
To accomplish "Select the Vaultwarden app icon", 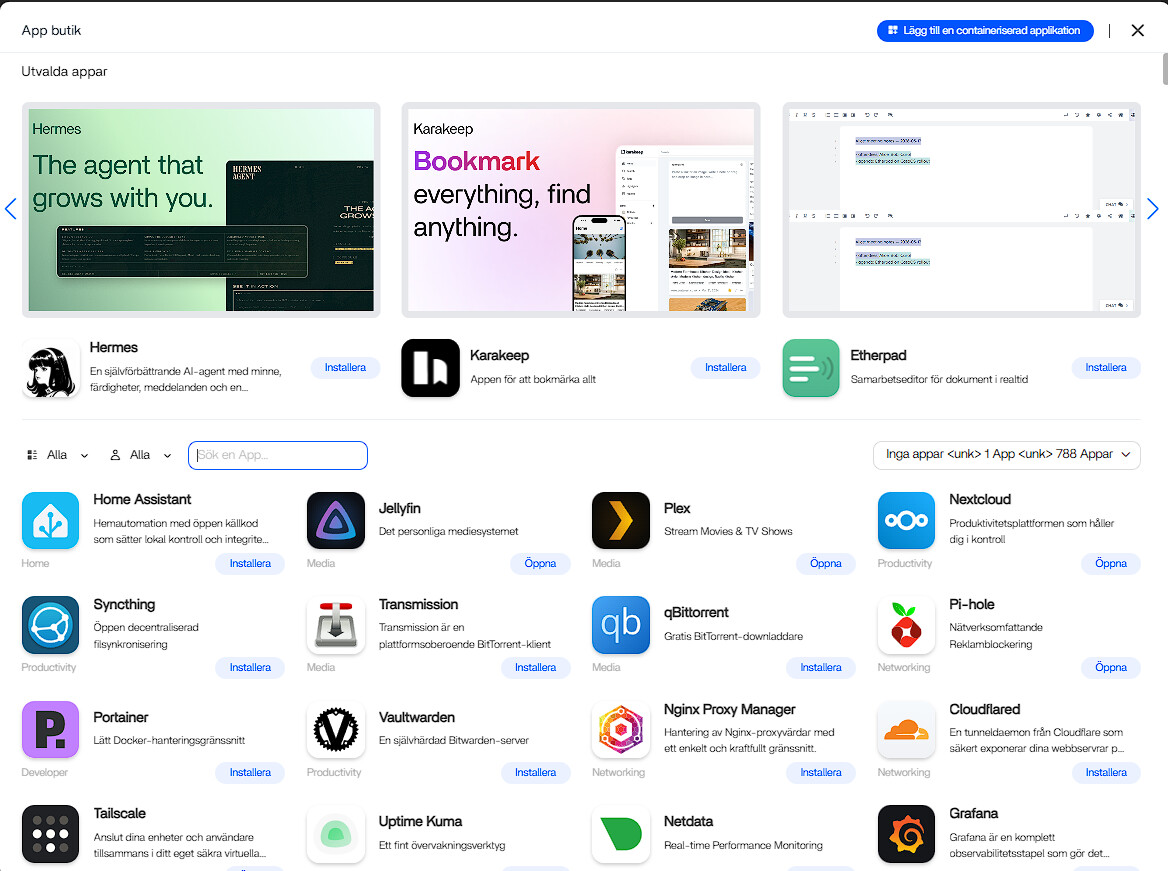I will 336,729.
